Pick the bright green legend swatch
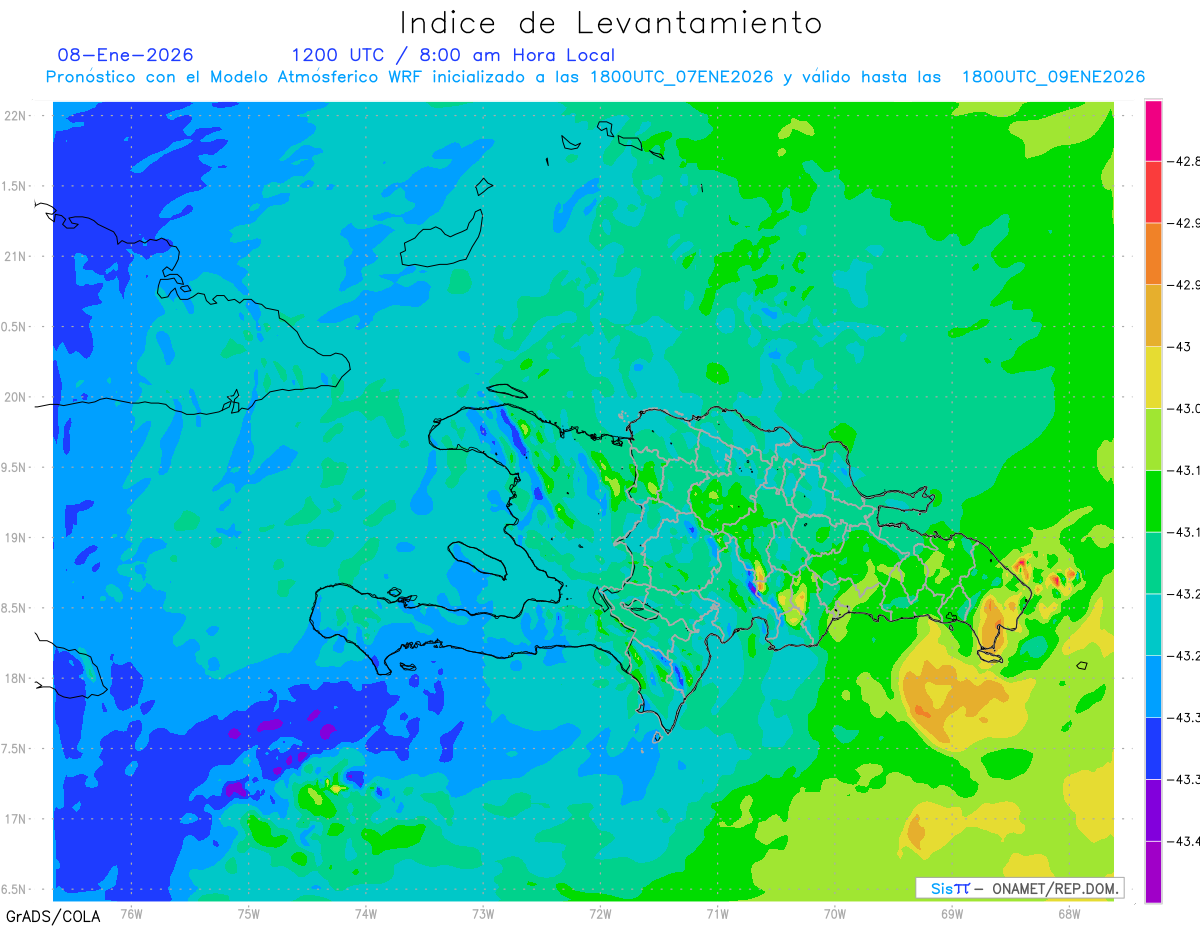This screenshot has height=927, width=1200. [x=1153, y=501]
